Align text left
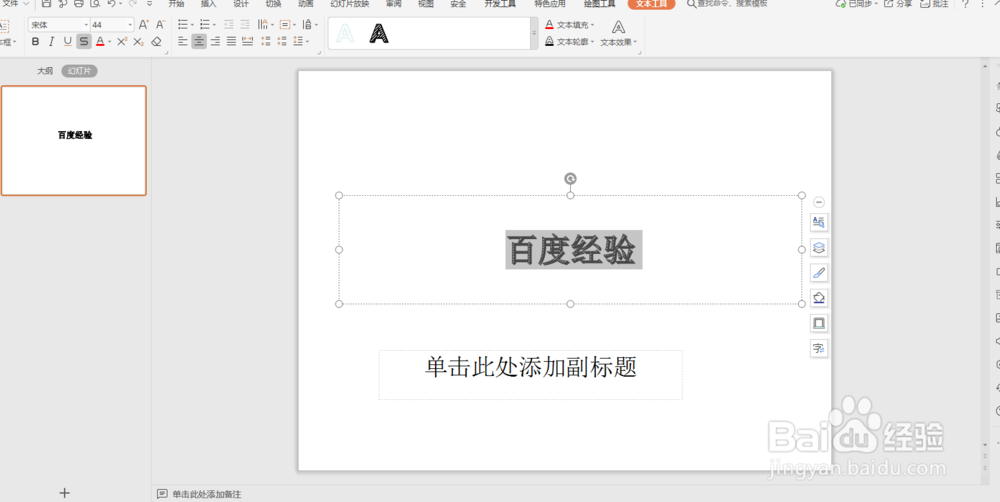 [183, 41]
